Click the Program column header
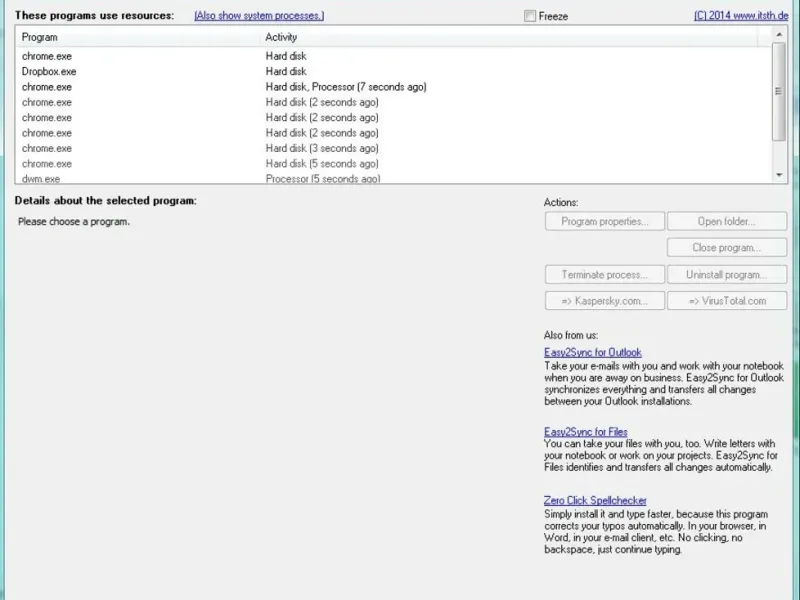 pyautogui.click(x=139, y=37)
